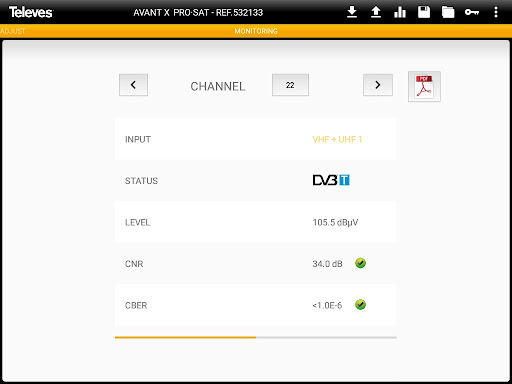Go to next channel with right chevron
The width and height of the screenshot is (512, 384).
tap(378, 85)
